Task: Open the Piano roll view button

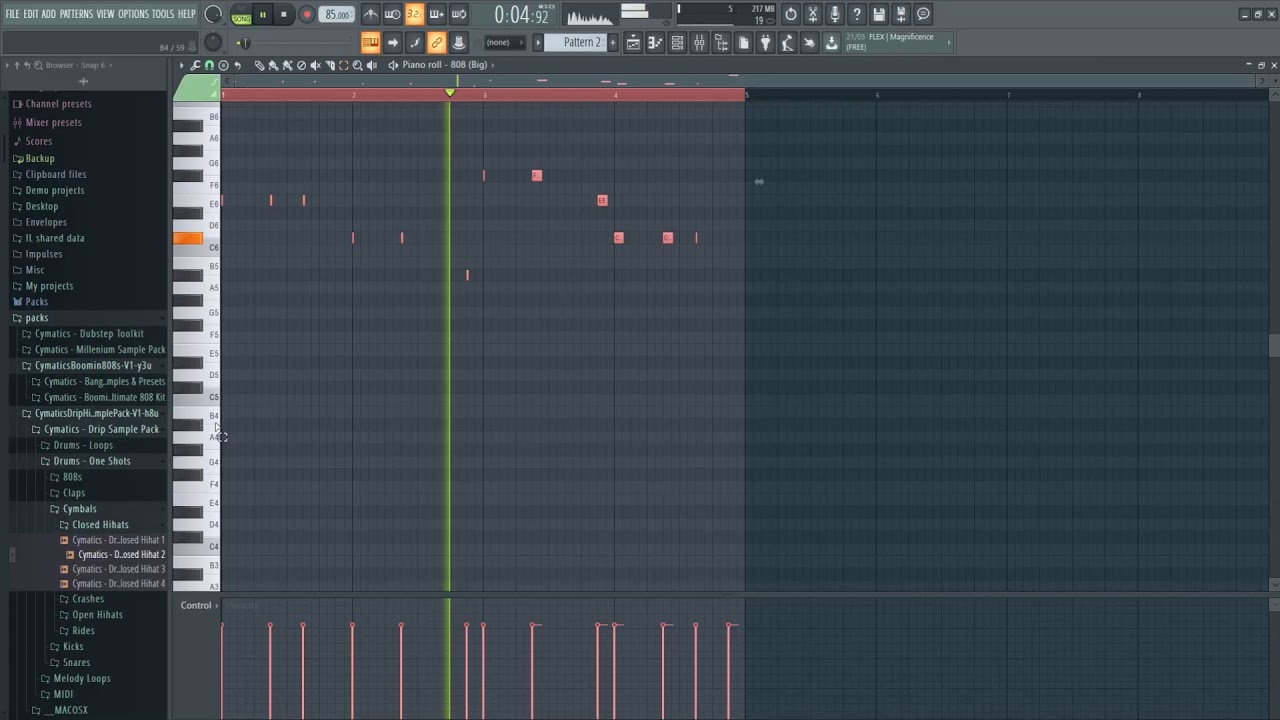Action: tap(655, 42)
